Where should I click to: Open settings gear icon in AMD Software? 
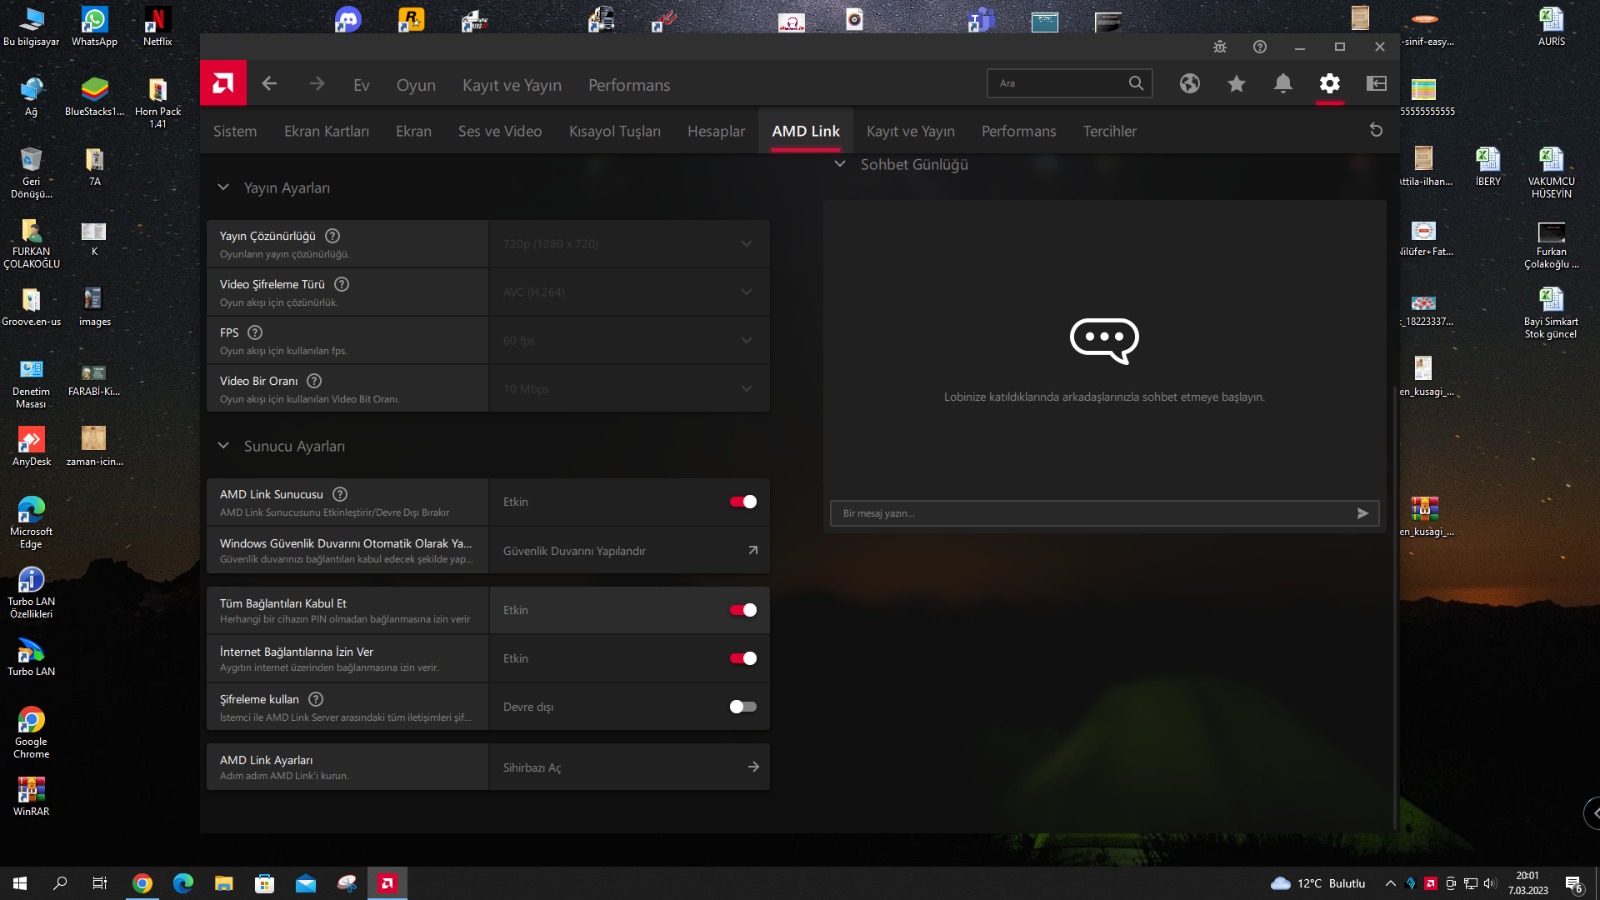pos(1329,84)
